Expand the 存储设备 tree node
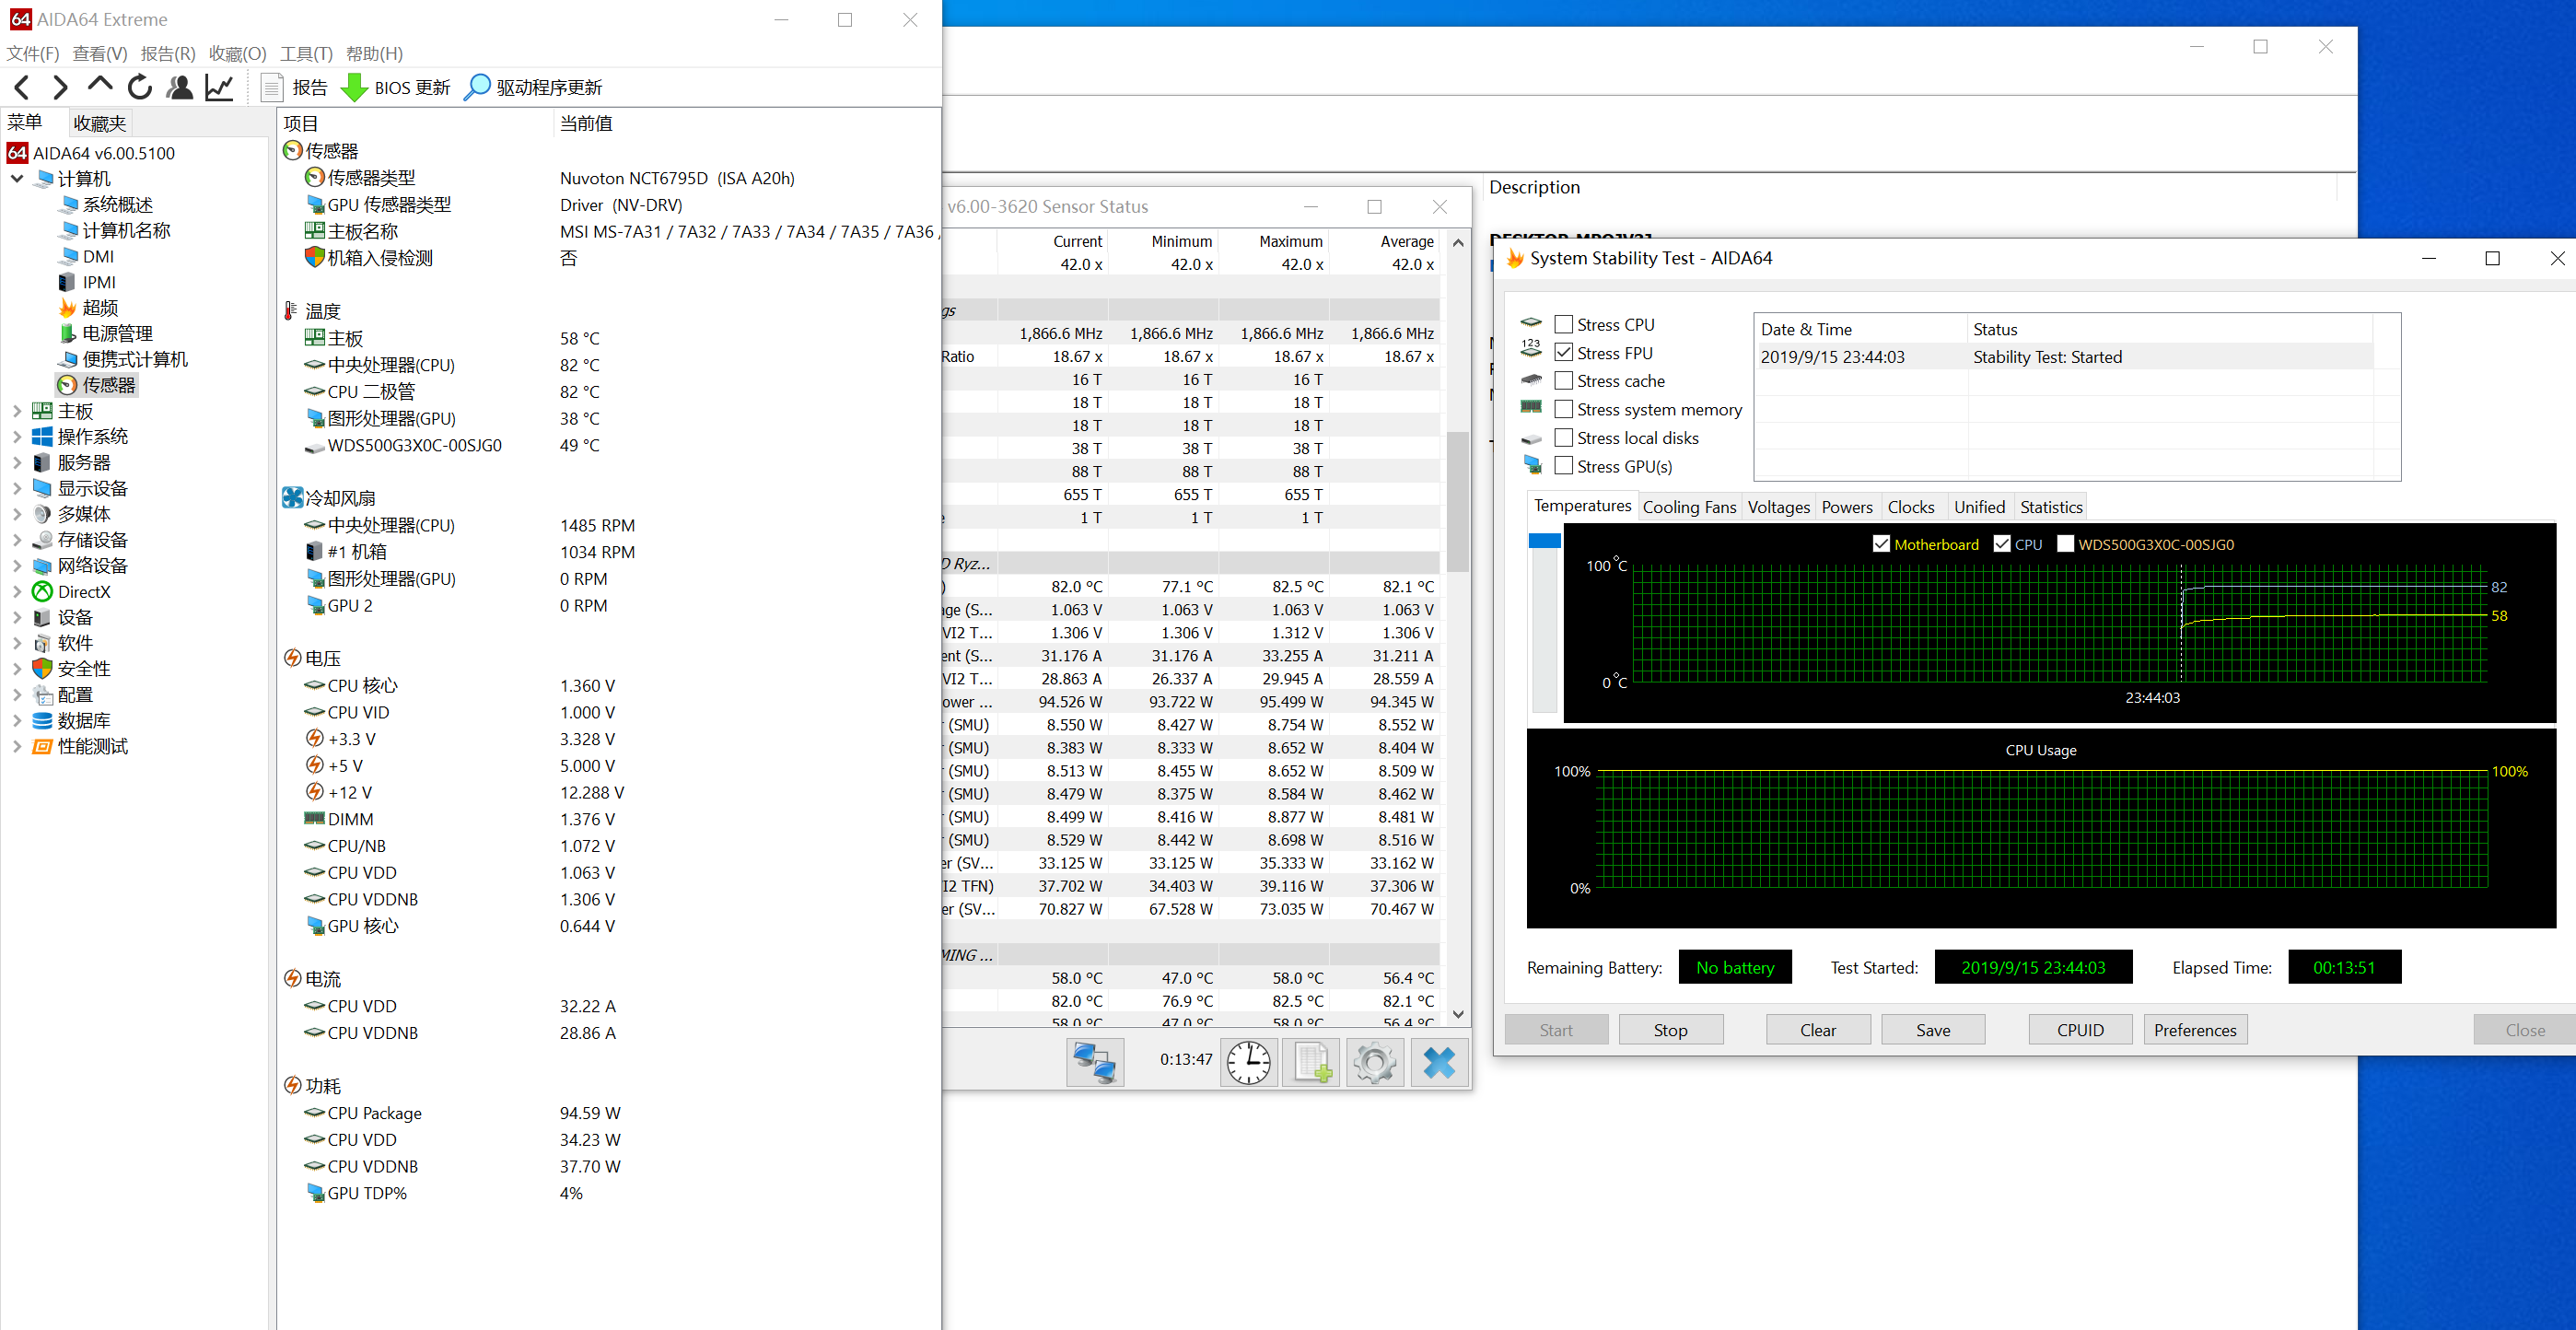Image resolution: width=2576 pixels, height=1330 pixels. point(17,540)
